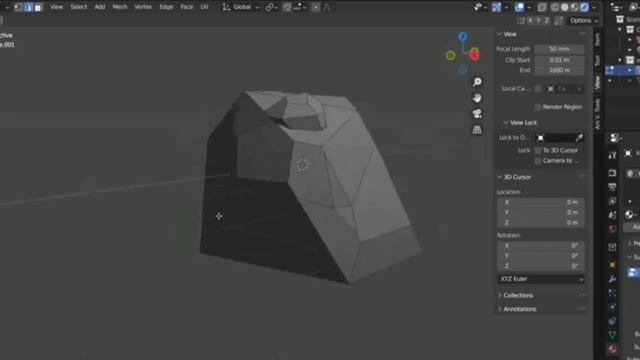Toggle X-ray mode
Screen dimensions: 640x360
click(542, 7)
